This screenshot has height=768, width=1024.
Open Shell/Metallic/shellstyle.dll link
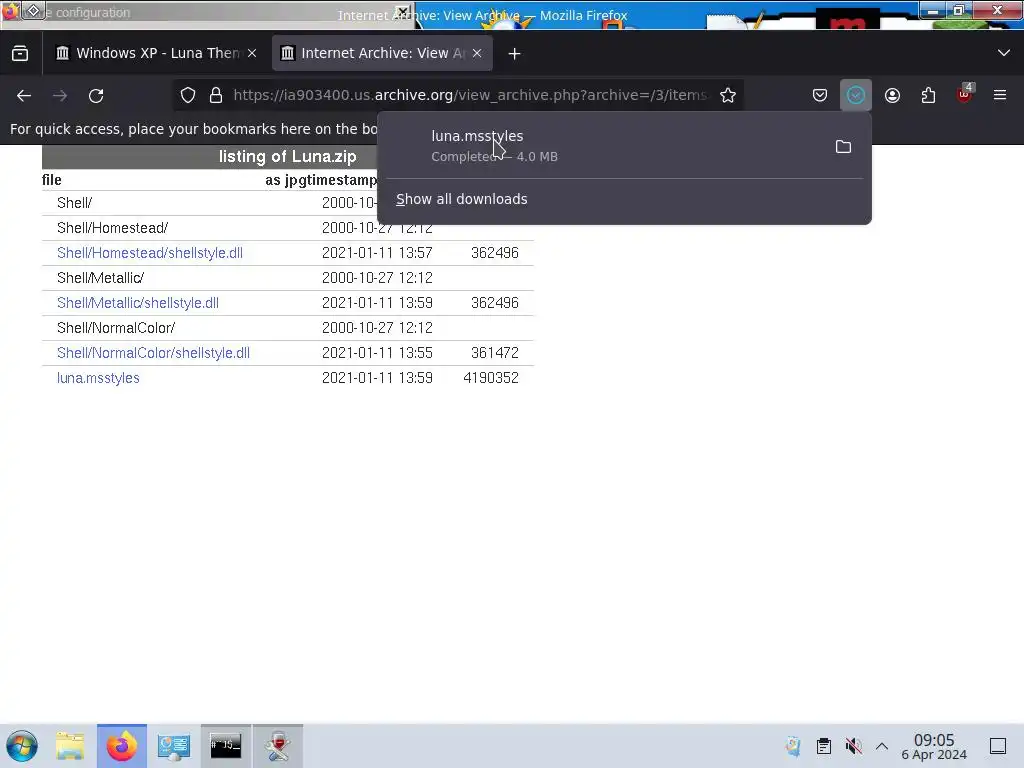[x=138, y=303]
